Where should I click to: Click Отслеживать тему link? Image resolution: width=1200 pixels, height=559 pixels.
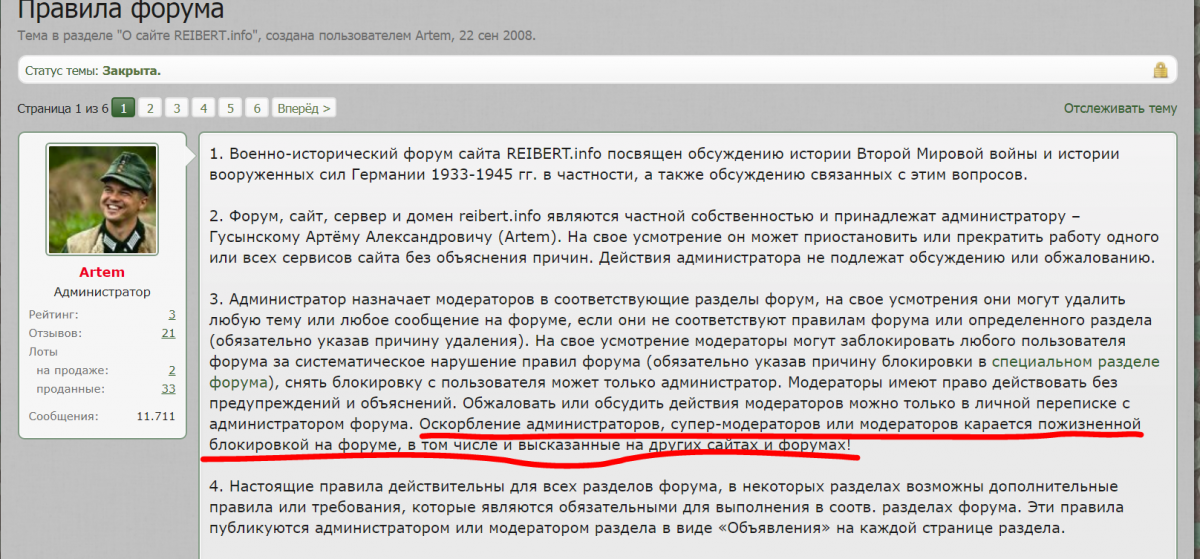click(1120, 108)
